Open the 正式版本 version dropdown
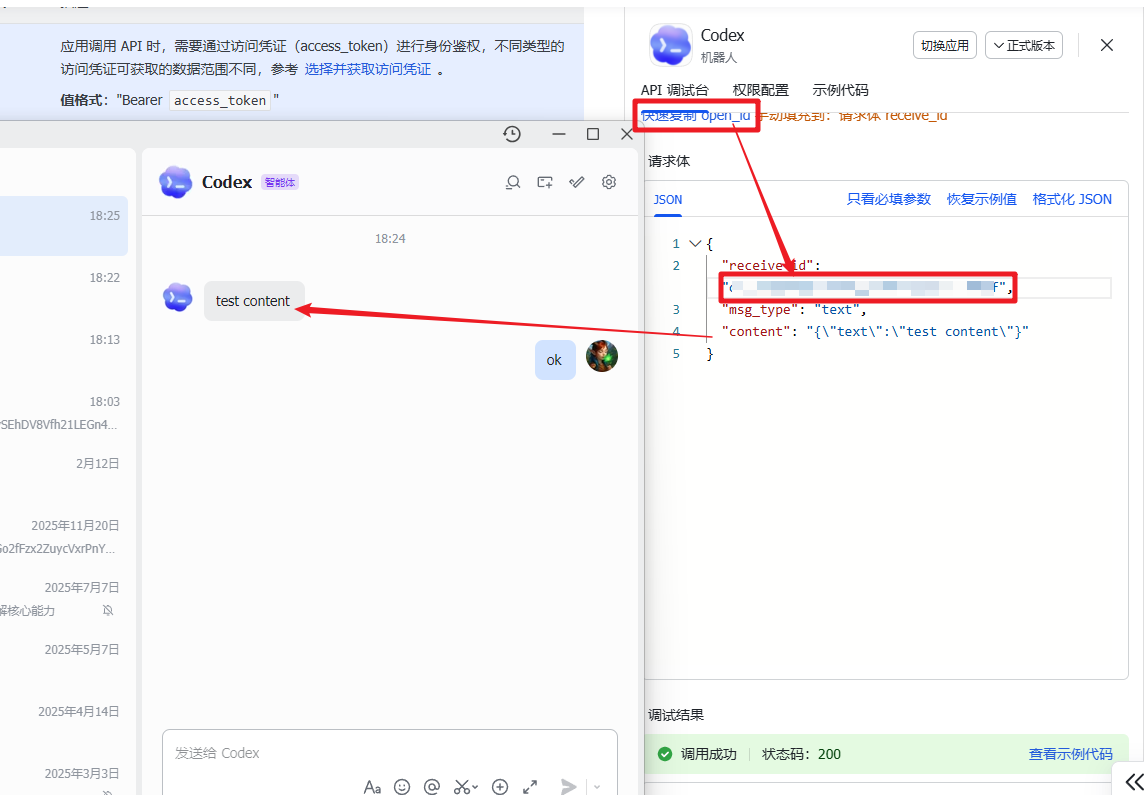 pos(1024,45)
